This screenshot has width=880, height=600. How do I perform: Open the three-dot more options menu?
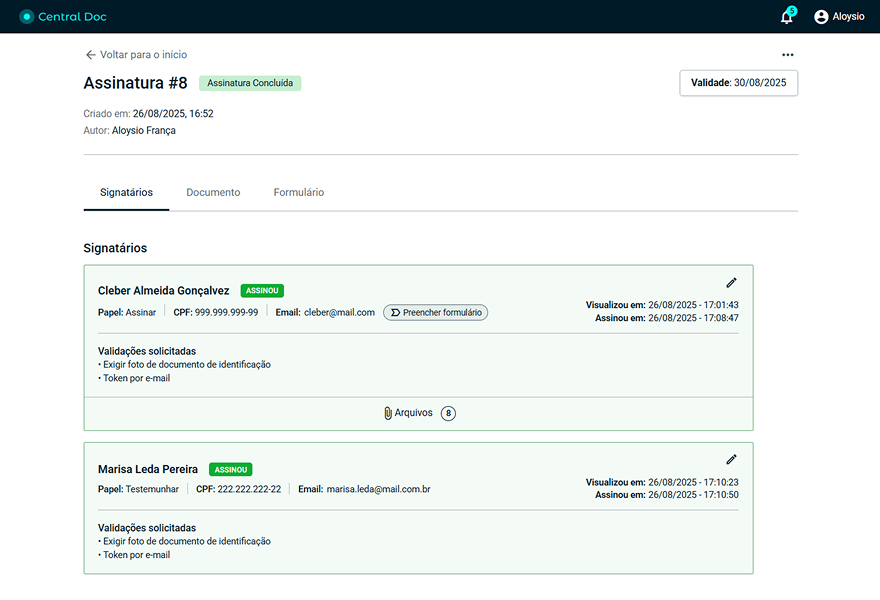[787, 55]
